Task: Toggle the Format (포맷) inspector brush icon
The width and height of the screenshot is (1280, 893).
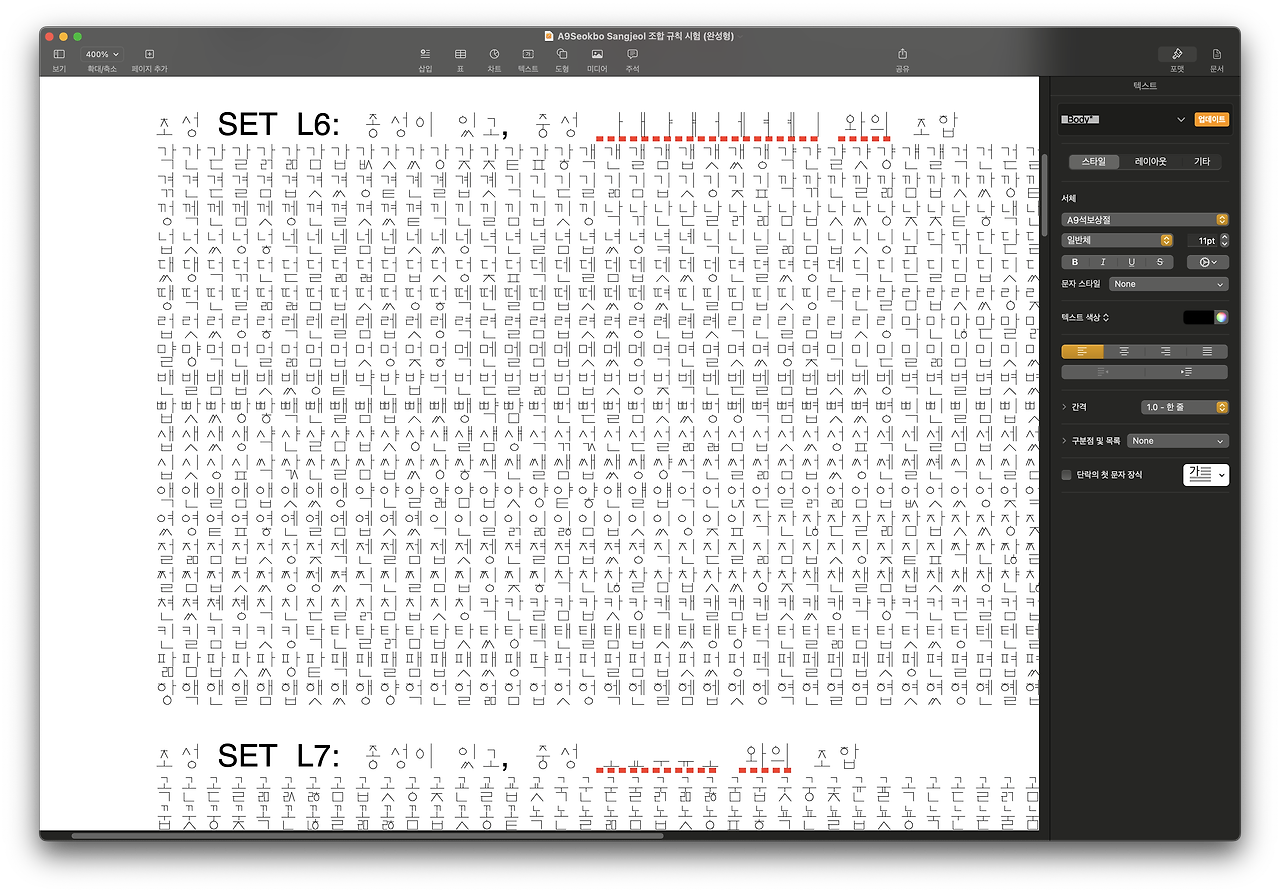Action: [x=1177, y=54]
